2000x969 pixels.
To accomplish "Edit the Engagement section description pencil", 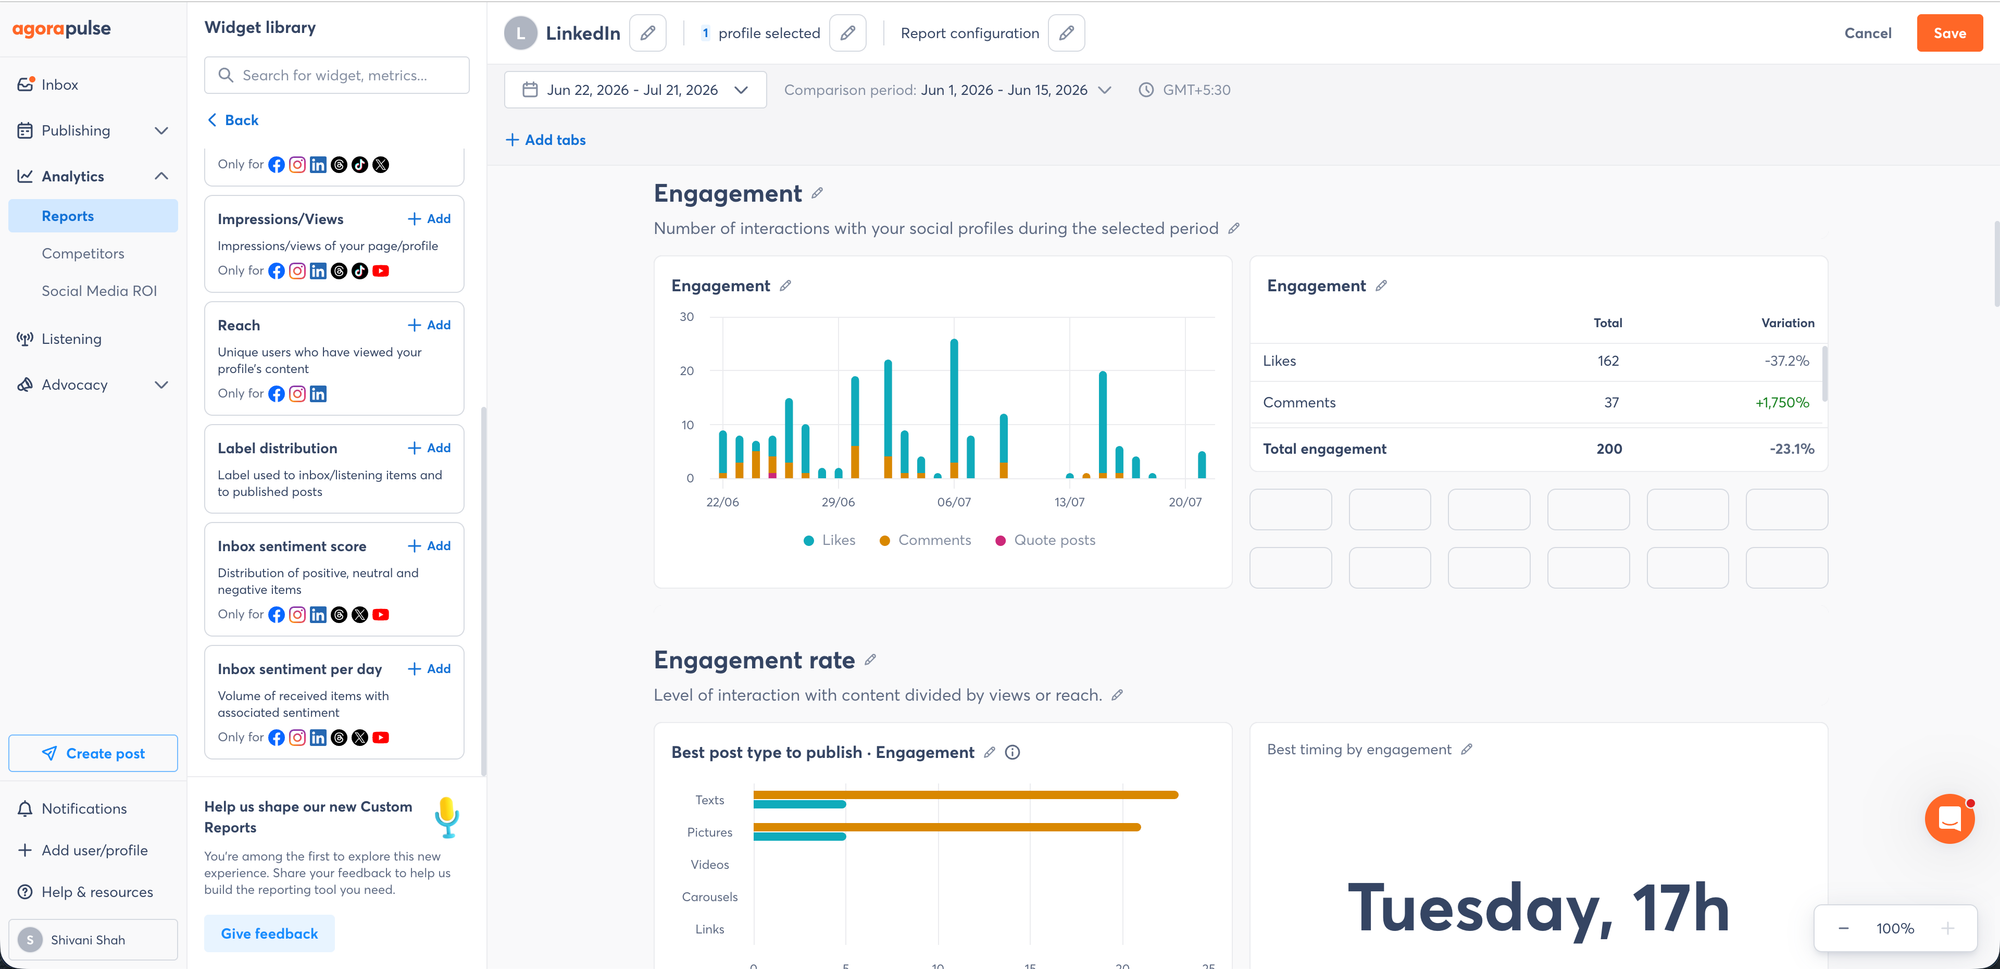I will tap(1234, 228).
